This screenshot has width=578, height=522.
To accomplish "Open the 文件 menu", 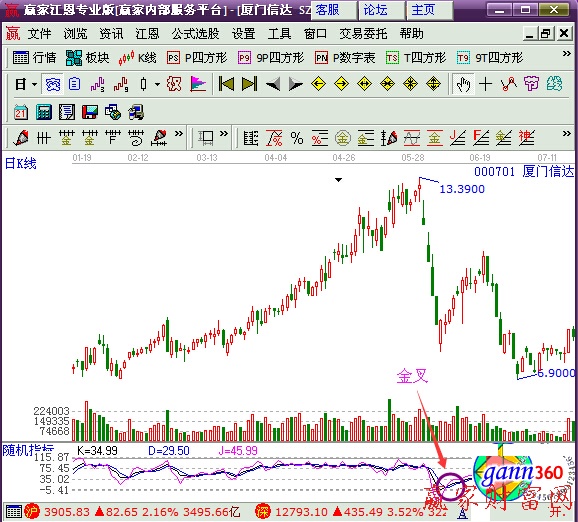I will click(39, 34).
